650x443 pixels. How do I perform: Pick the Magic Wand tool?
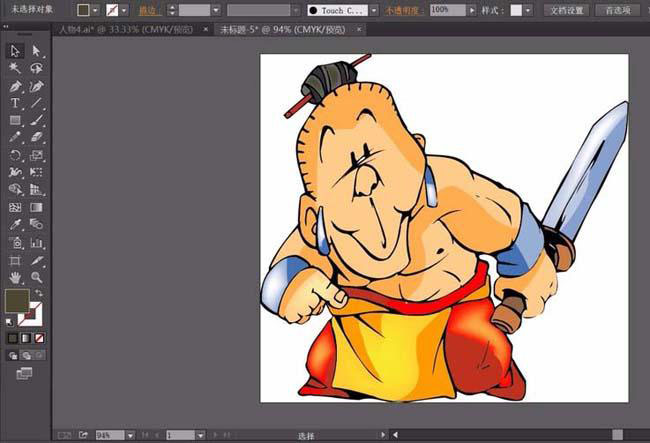15,68
